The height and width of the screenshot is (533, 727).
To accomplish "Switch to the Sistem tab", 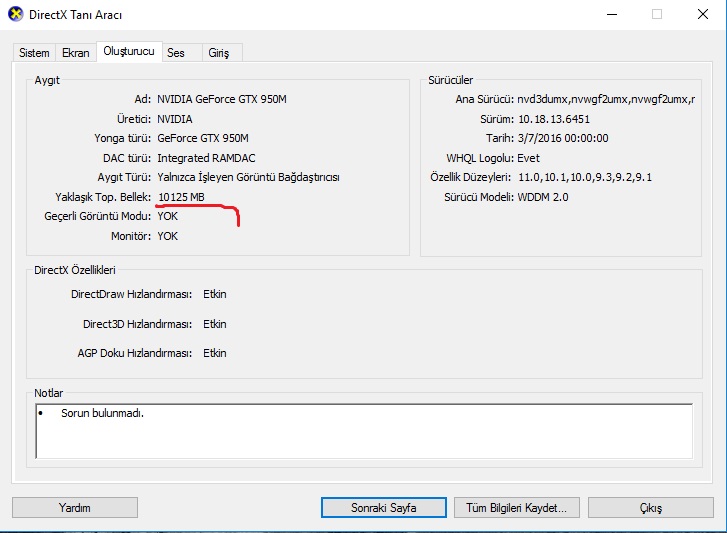I will (34, 53).
